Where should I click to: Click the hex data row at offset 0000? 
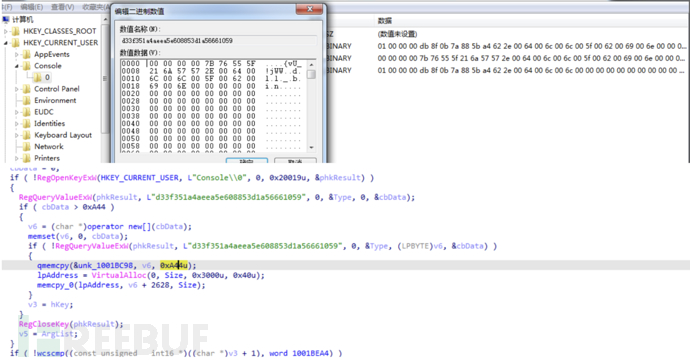(212, 64)
